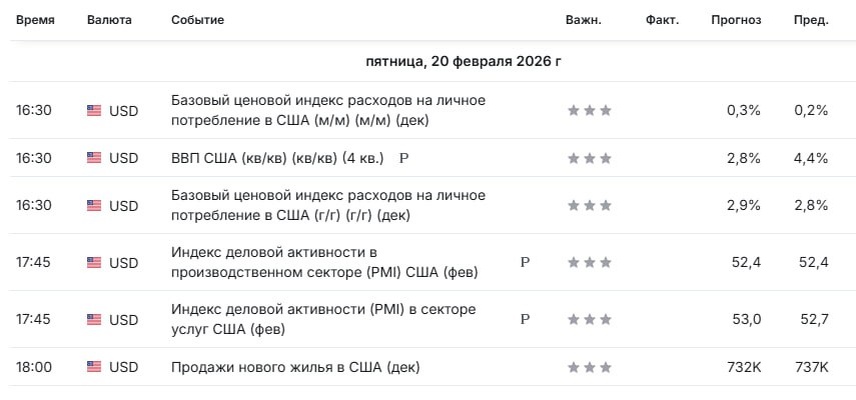Click the date header пятница, 20 февраля 2026

coord(463,61)
